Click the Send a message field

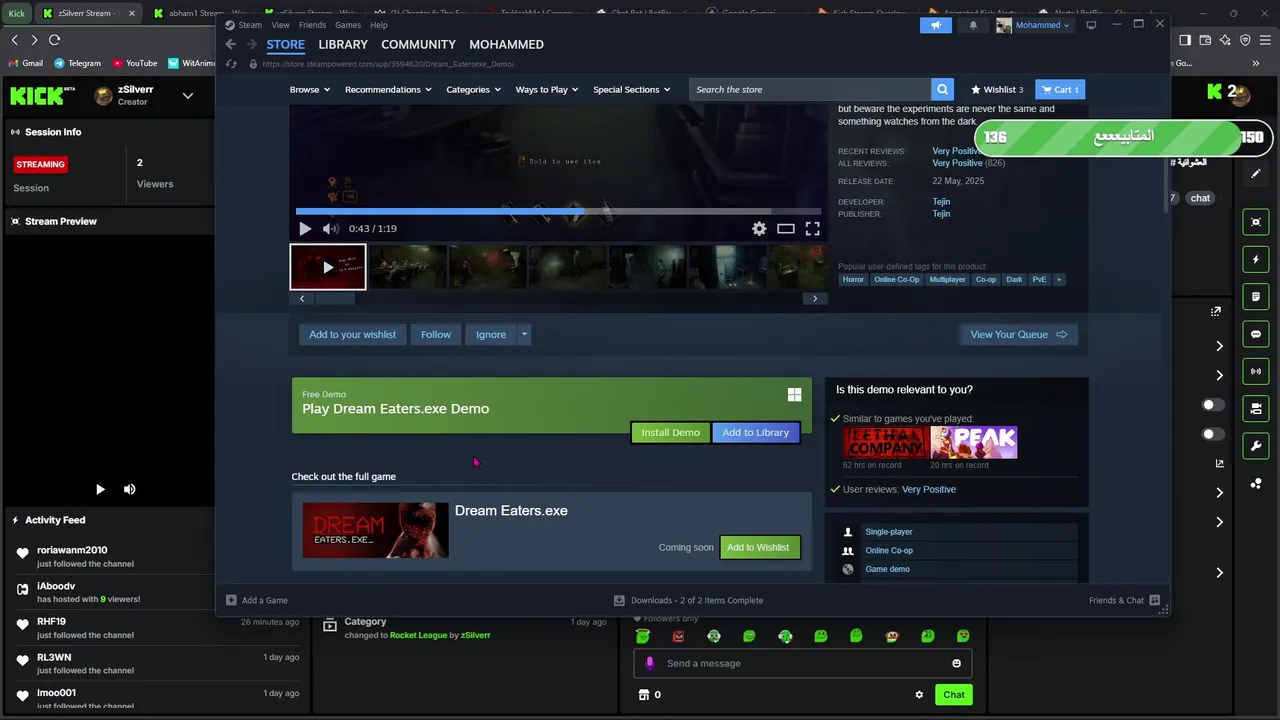pos(802,663)
